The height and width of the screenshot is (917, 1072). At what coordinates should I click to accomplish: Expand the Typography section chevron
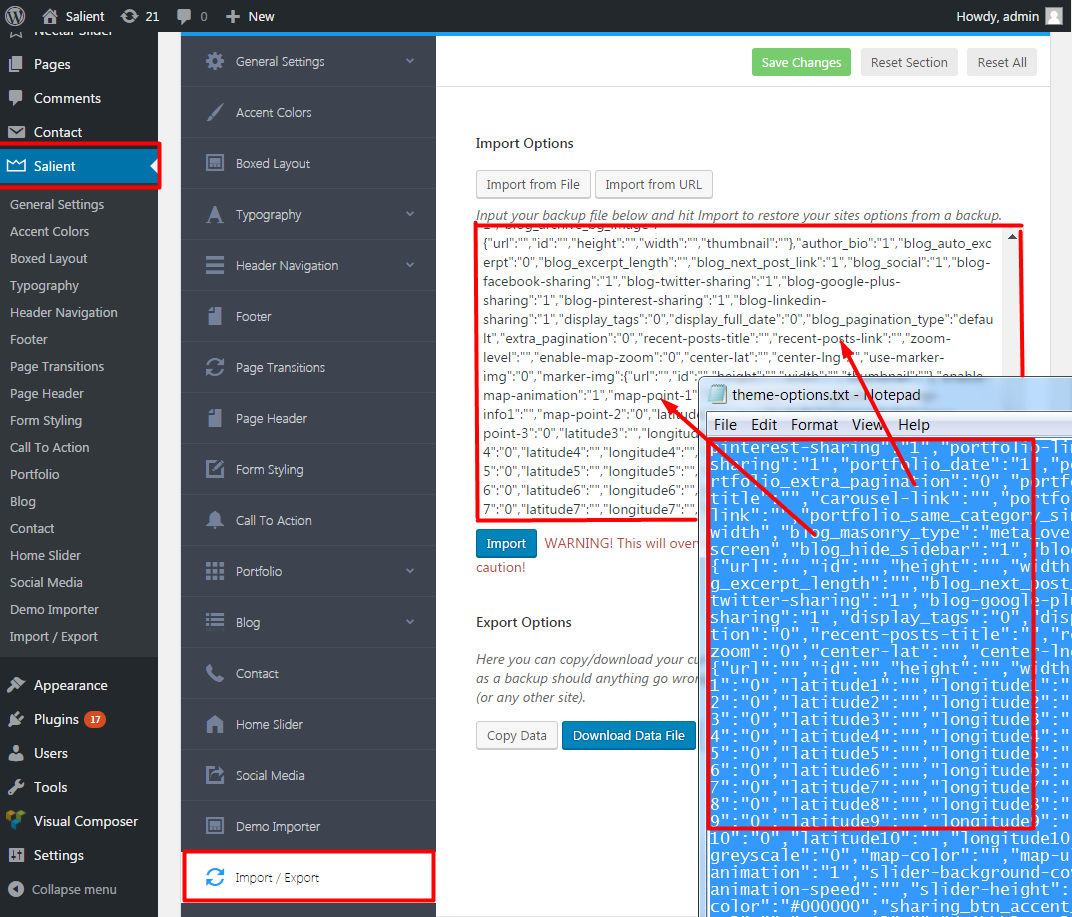click(x=410, y=214)
